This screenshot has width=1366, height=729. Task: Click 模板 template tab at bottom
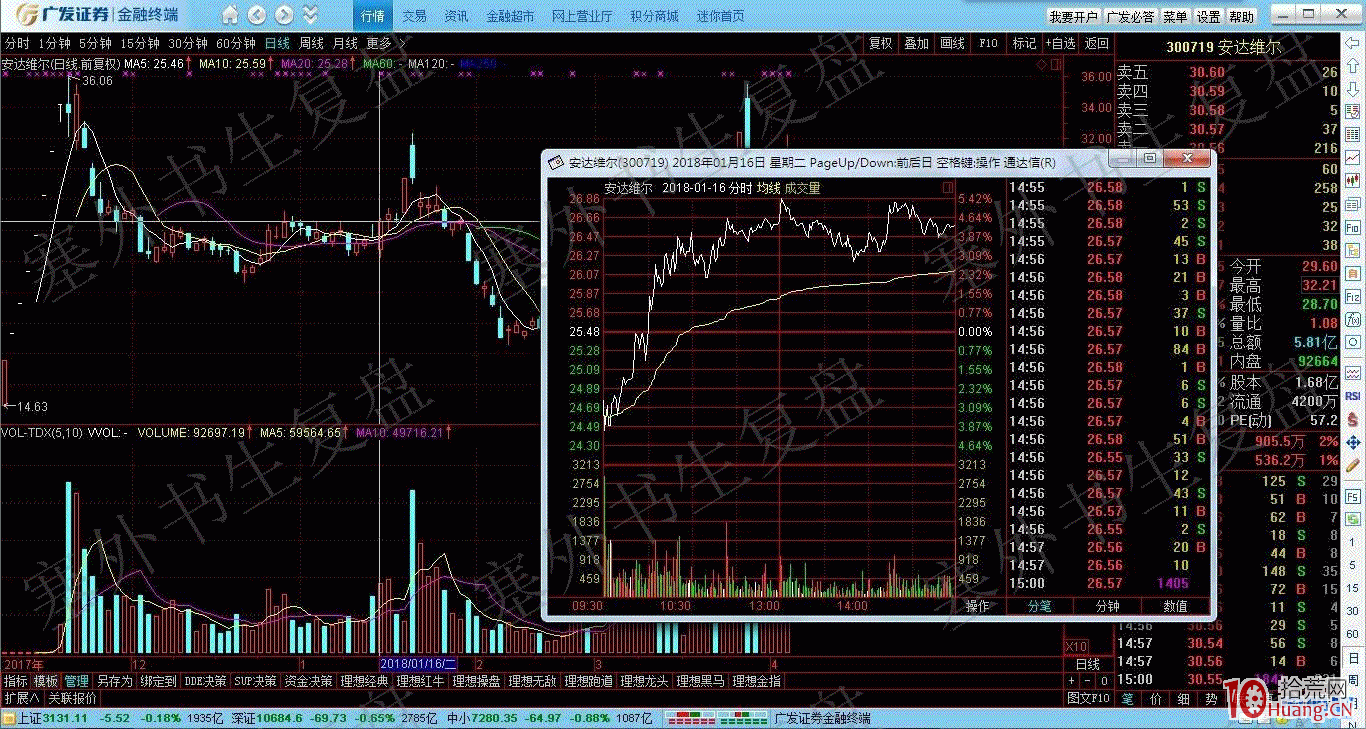tap(45, 680)
